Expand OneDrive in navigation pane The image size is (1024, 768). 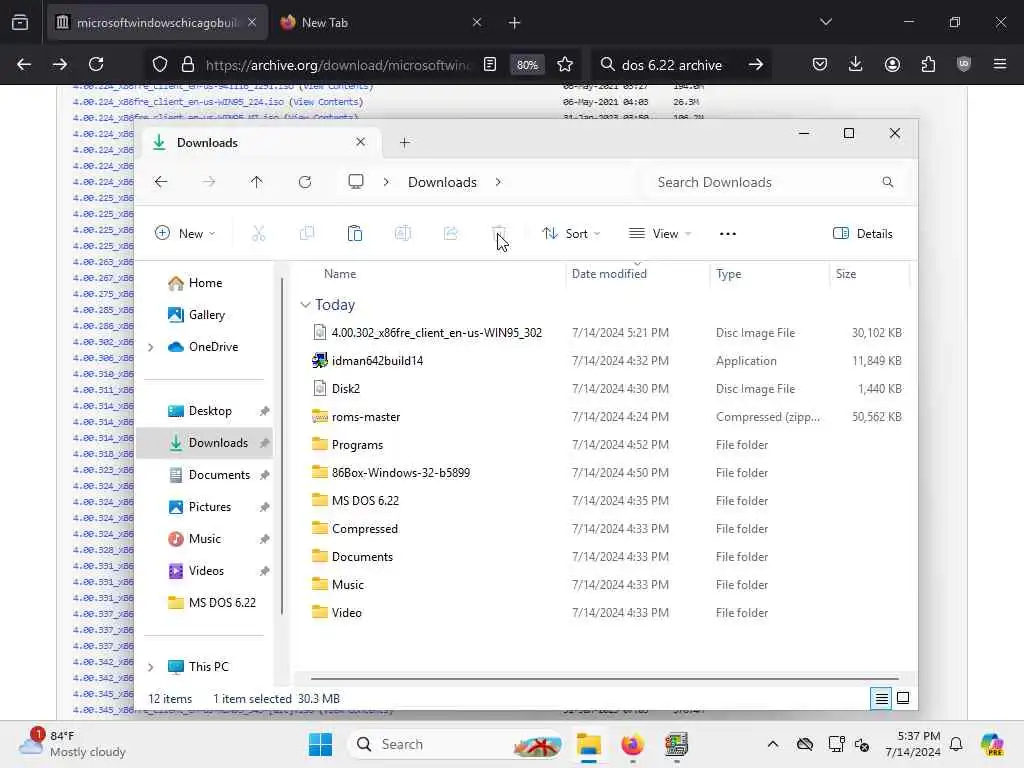[x=151, y=347]
